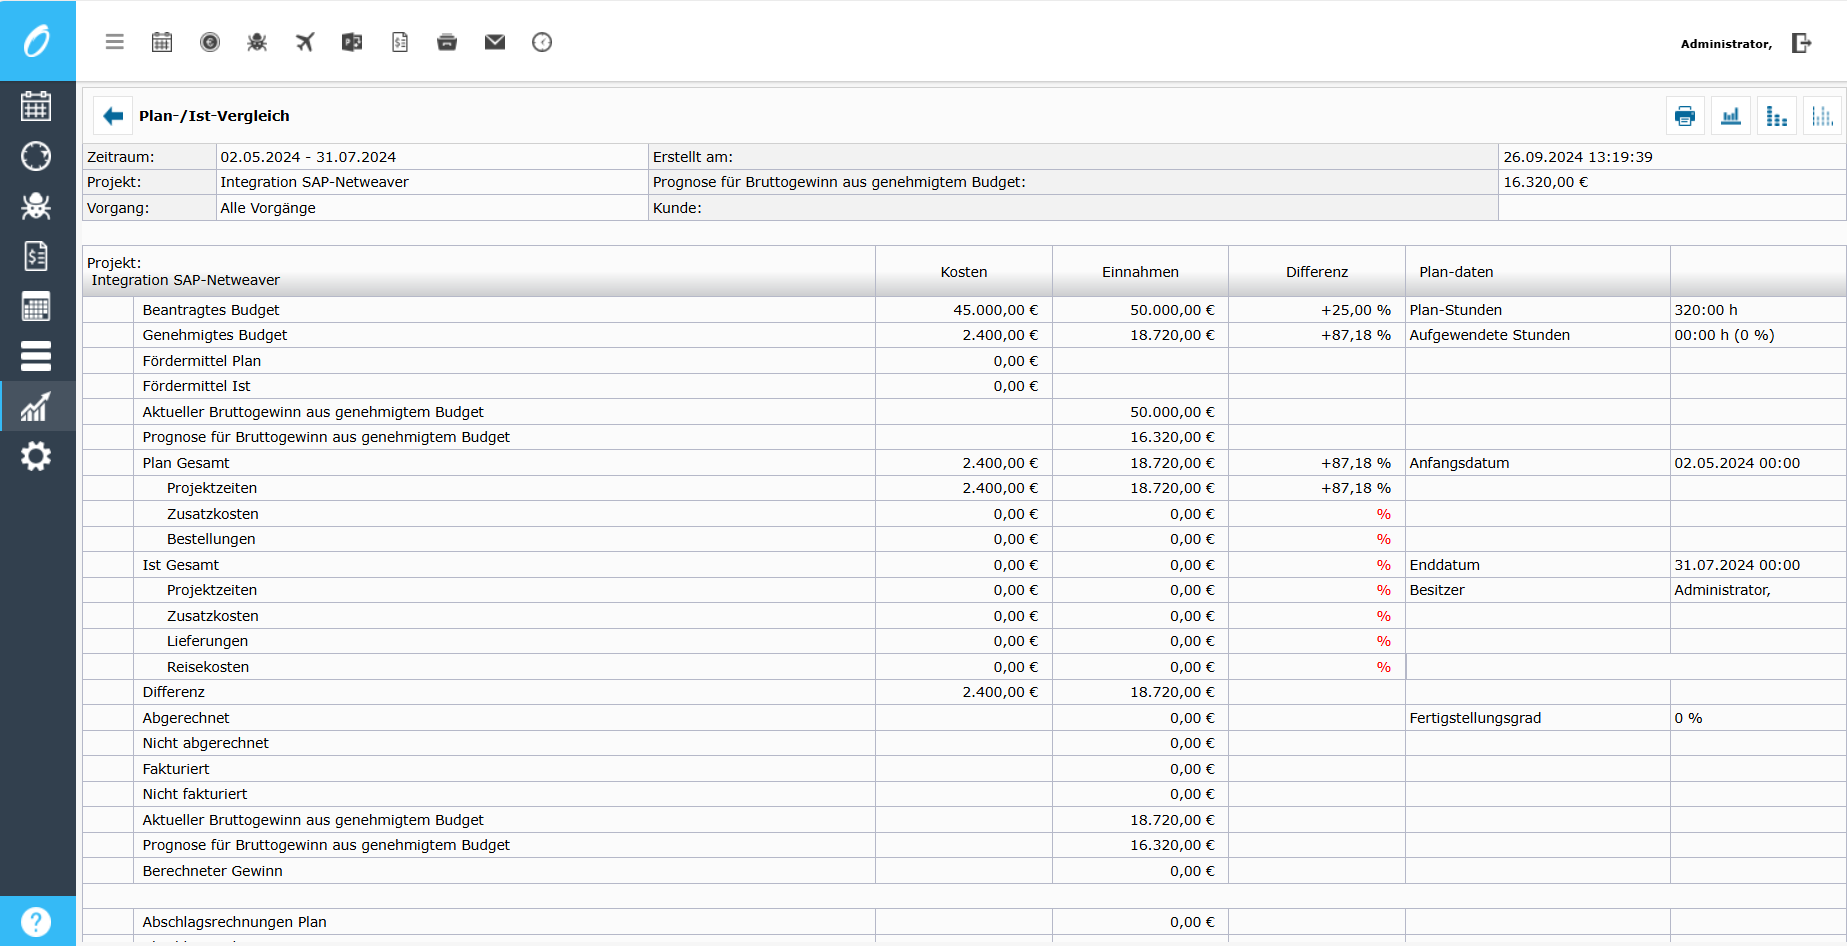Viewport: 1847px width, 946px height.
Task: Print the Plan-/Ist-Vergleich report
Action: point(1685,116)
